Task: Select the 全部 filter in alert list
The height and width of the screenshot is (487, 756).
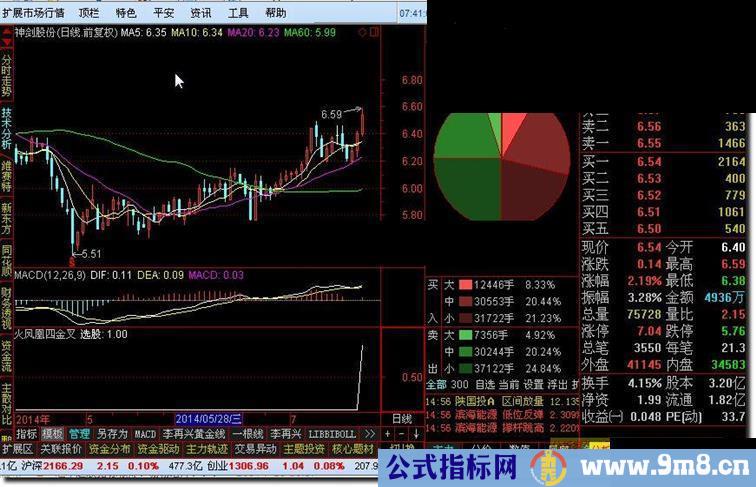Action: tap(436, 384)
